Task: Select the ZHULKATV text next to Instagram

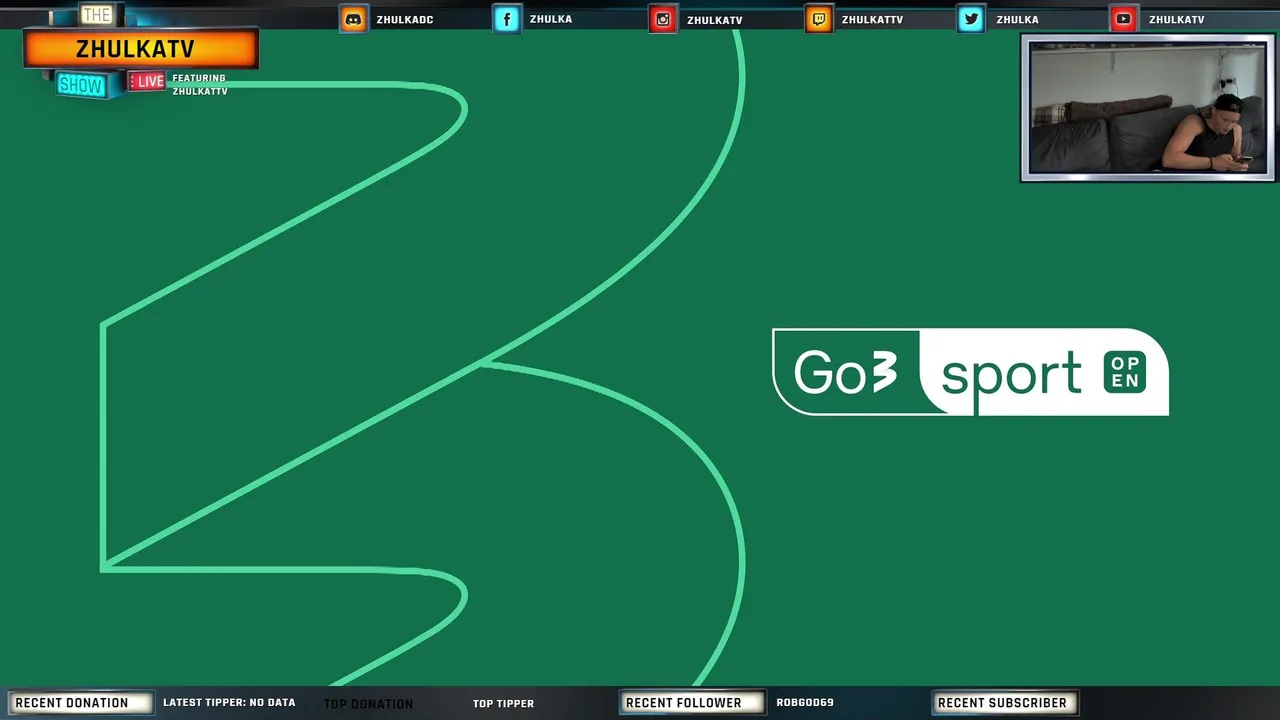Action: pyautogui.click(x=715, y=20)
